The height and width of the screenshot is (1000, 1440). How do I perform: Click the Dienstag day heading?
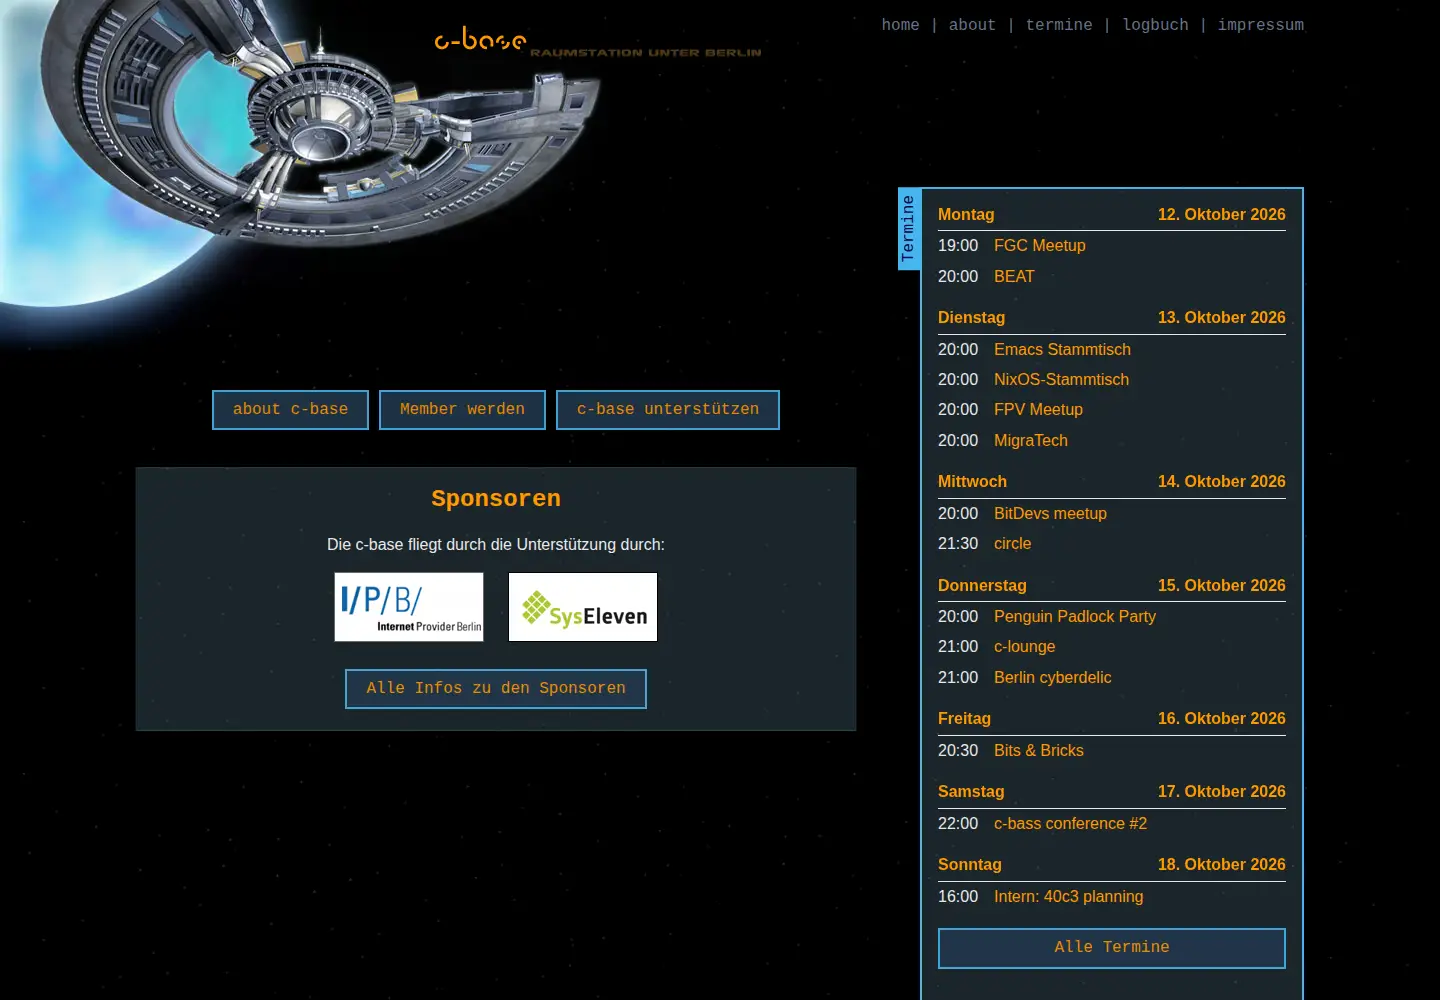pyautogui.click(x=971, y=318)
